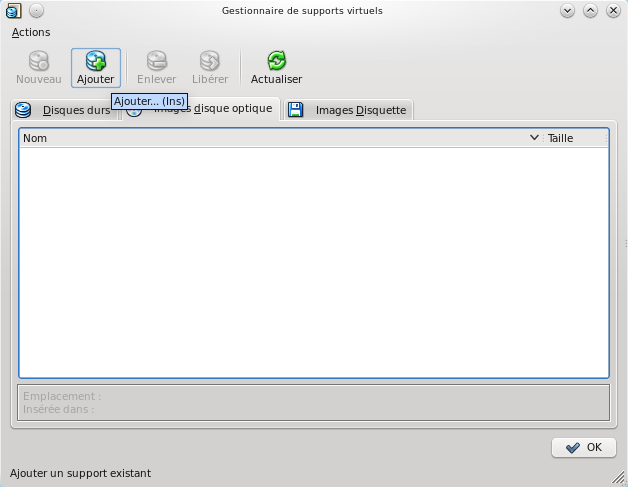Open the Actions menu
628x487 pixels.
coord(30,32)
